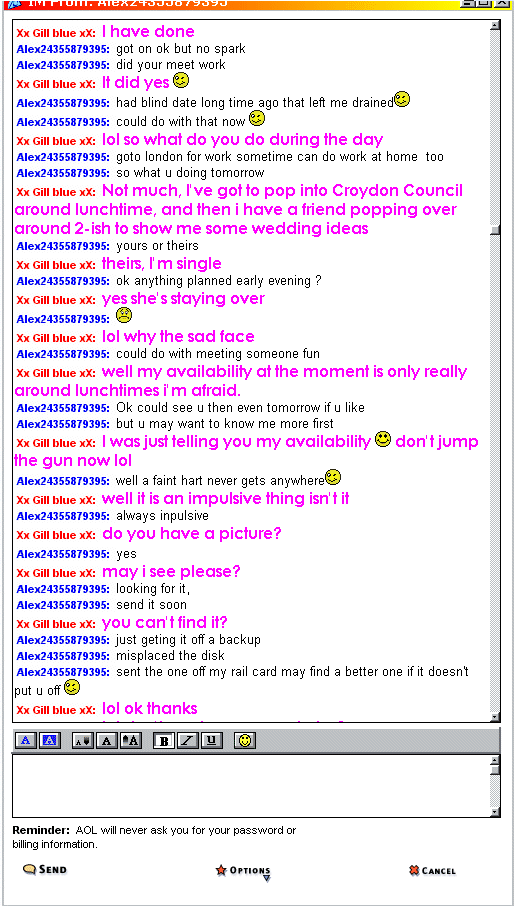514x906 pixels.
Task: Open the text background color button
Action: pyautogui.click(x=49, y=740)
